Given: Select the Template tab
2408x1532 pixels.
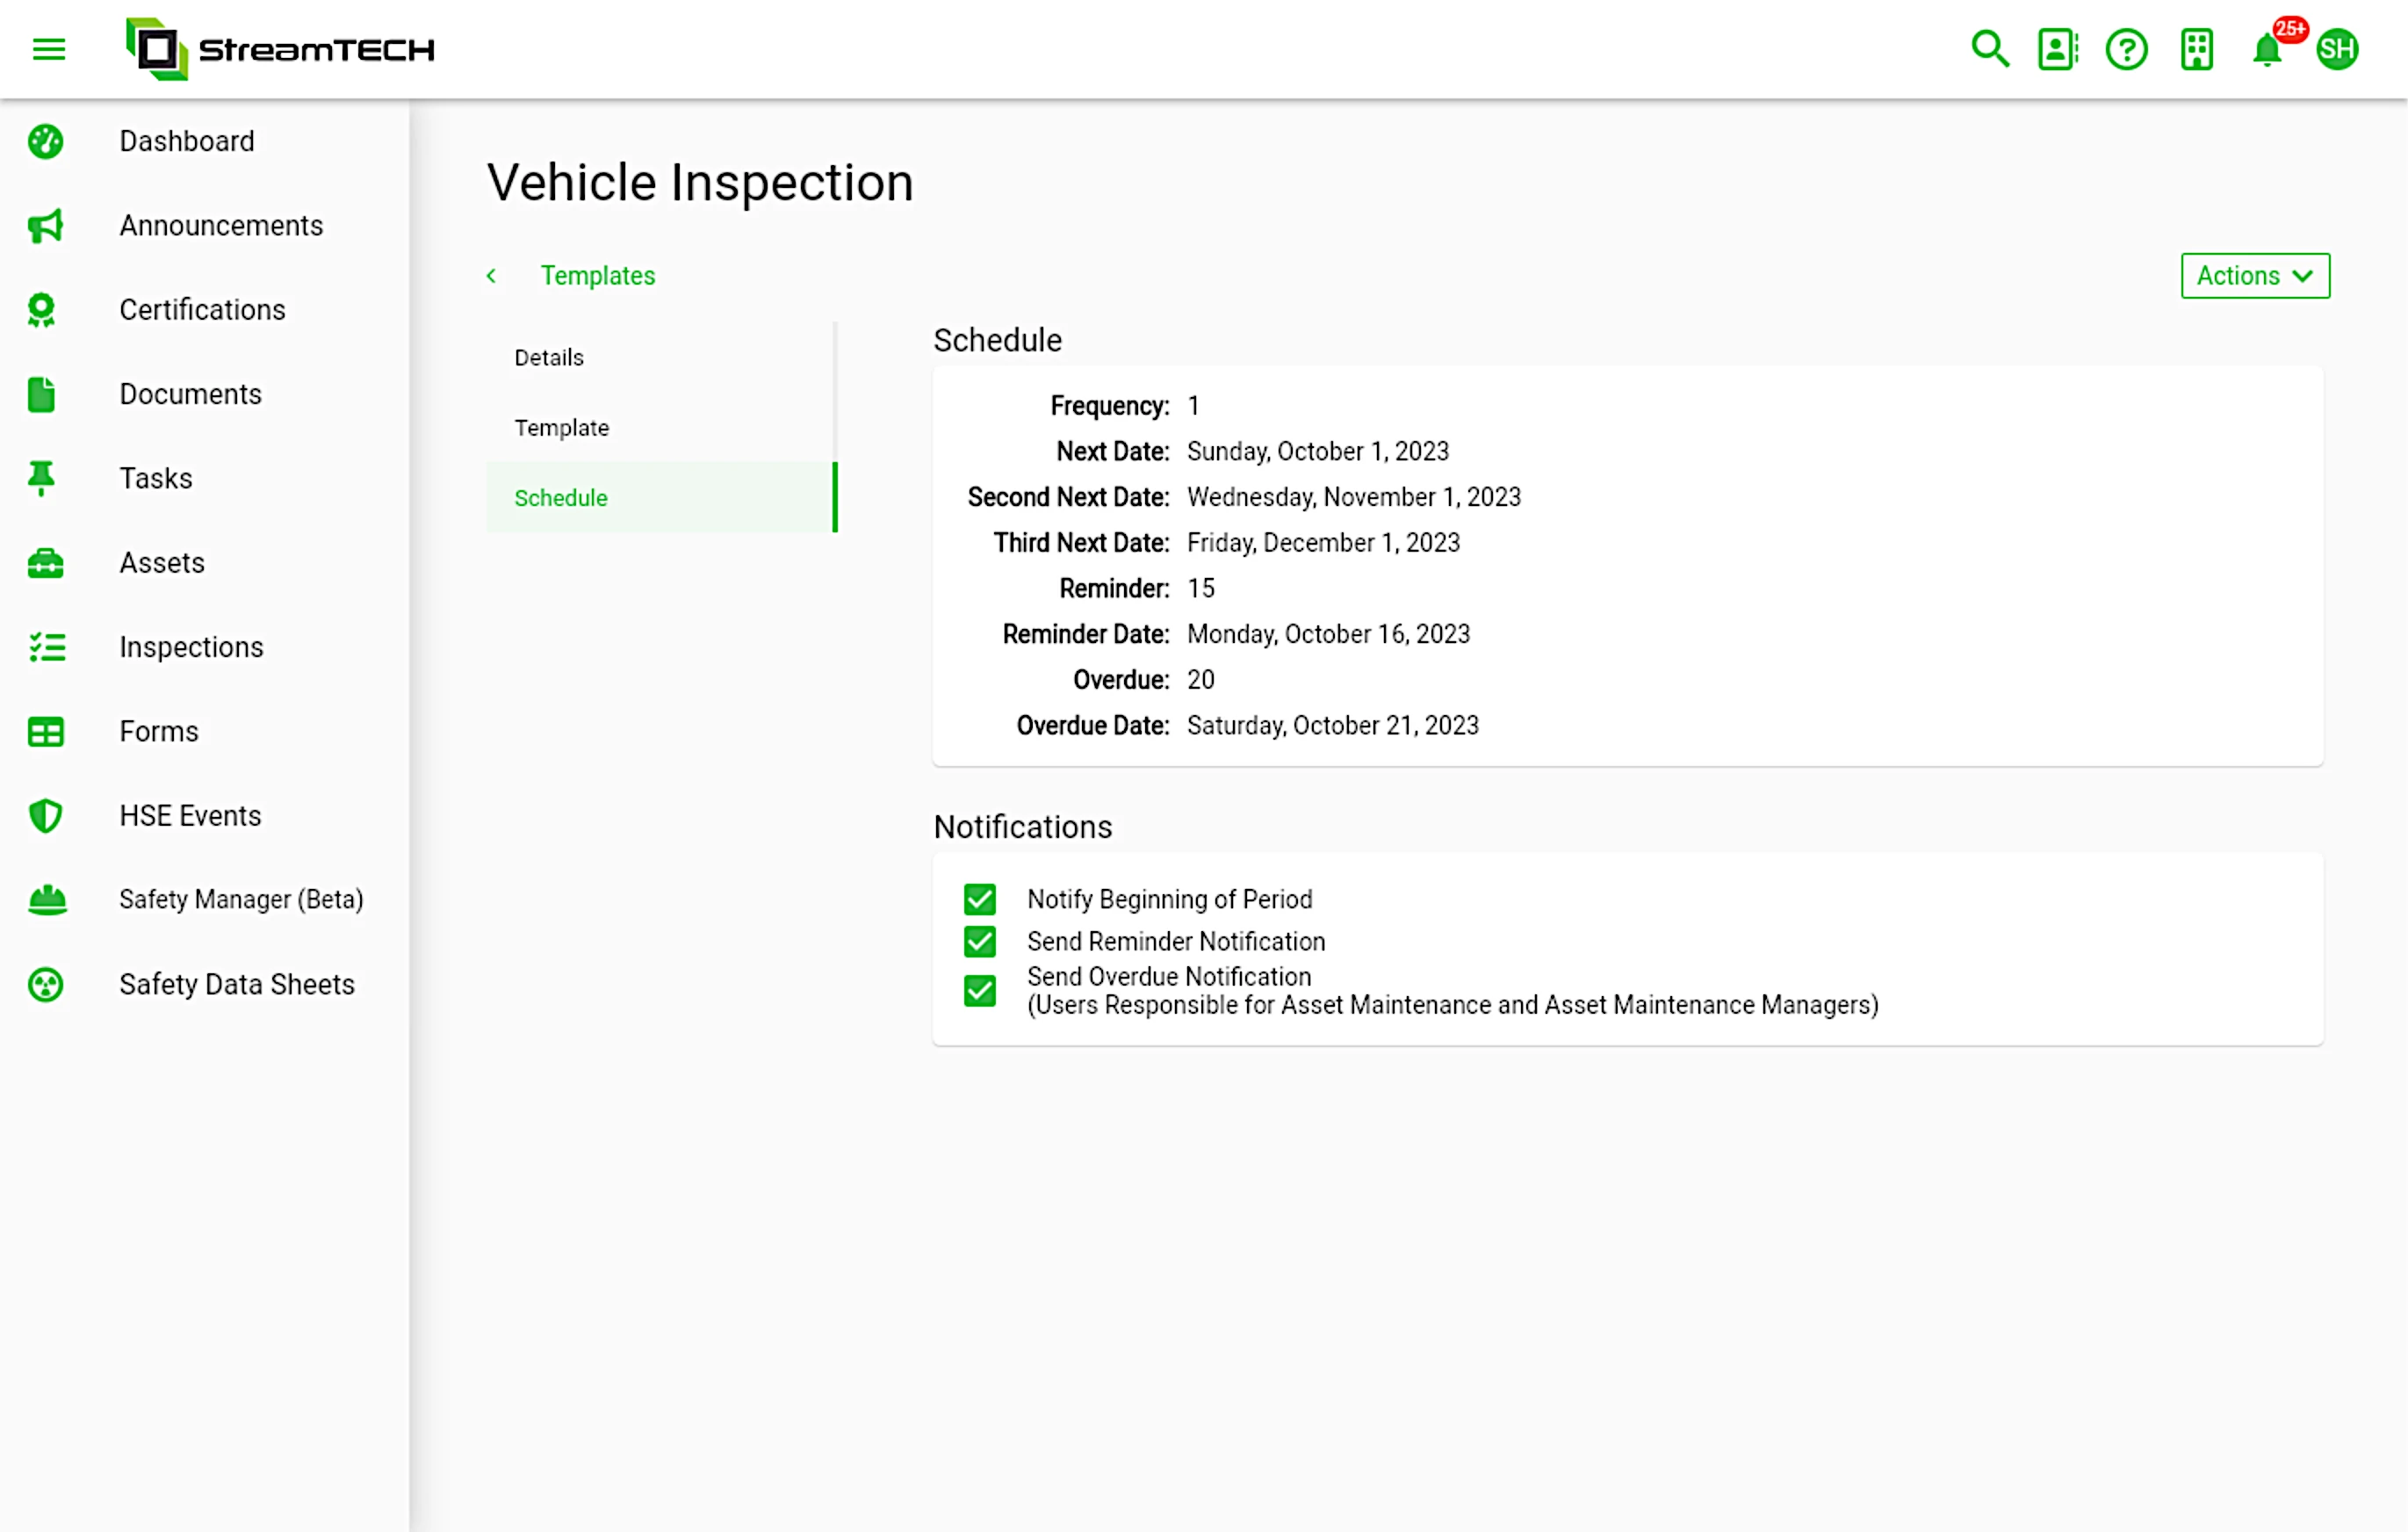Looking at the screenshot, I should (x=562, y=426).
